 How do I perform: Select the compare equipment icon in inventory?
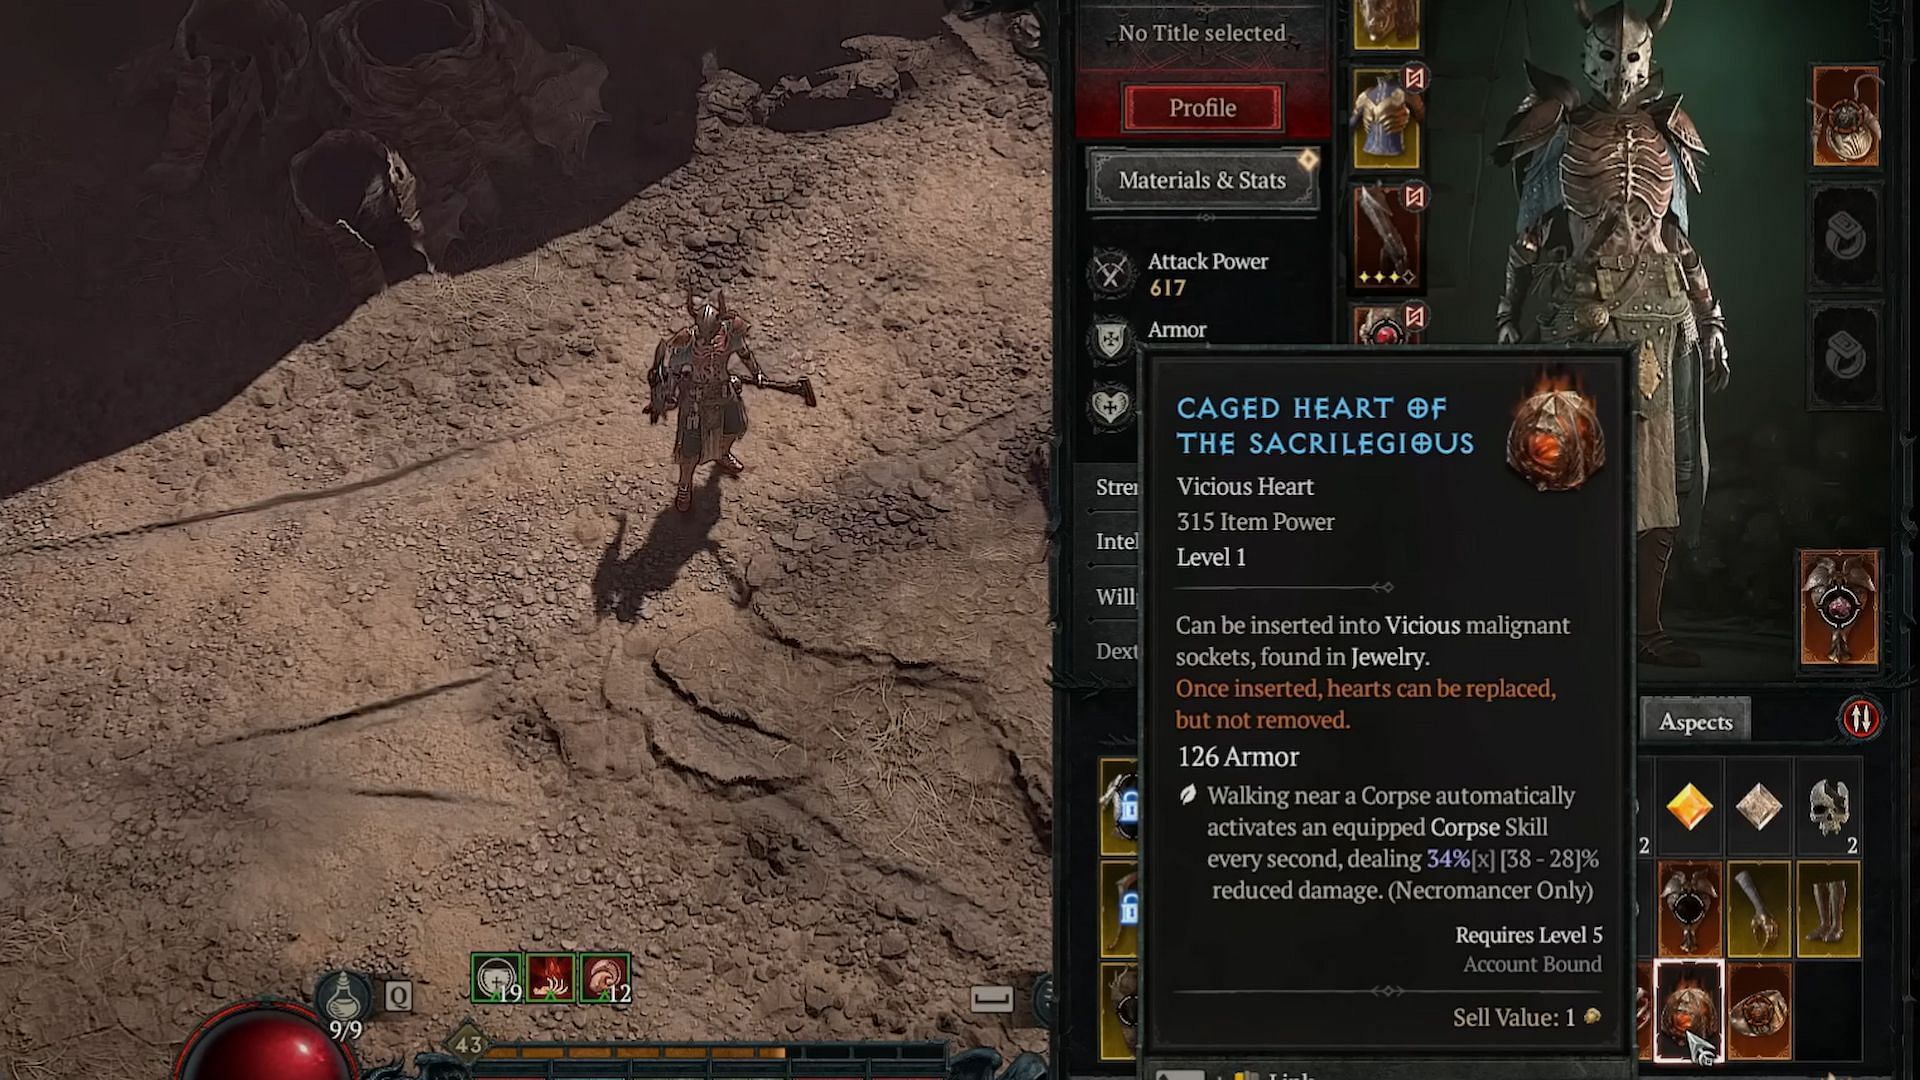tap(1862, 720)
